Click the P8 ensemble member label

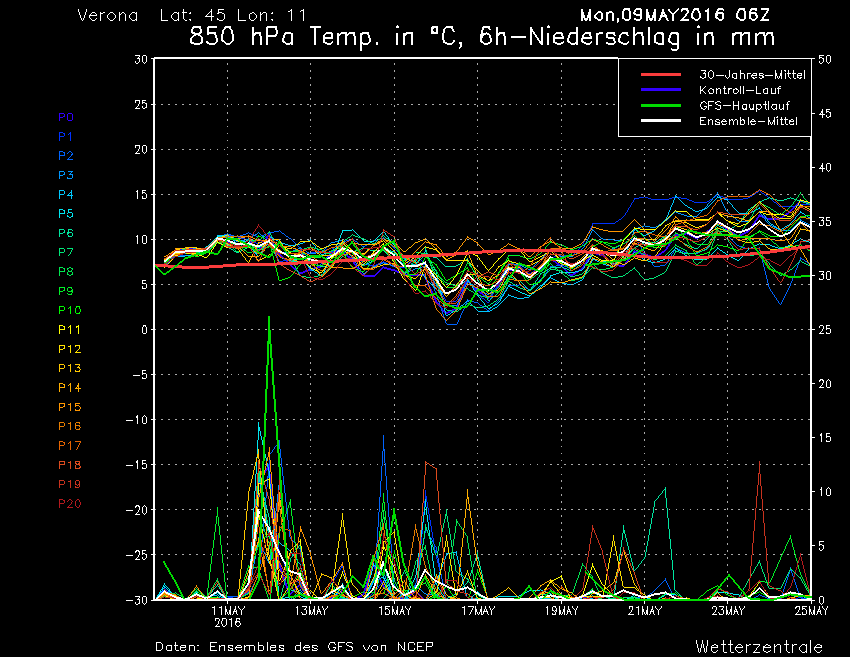66,272
